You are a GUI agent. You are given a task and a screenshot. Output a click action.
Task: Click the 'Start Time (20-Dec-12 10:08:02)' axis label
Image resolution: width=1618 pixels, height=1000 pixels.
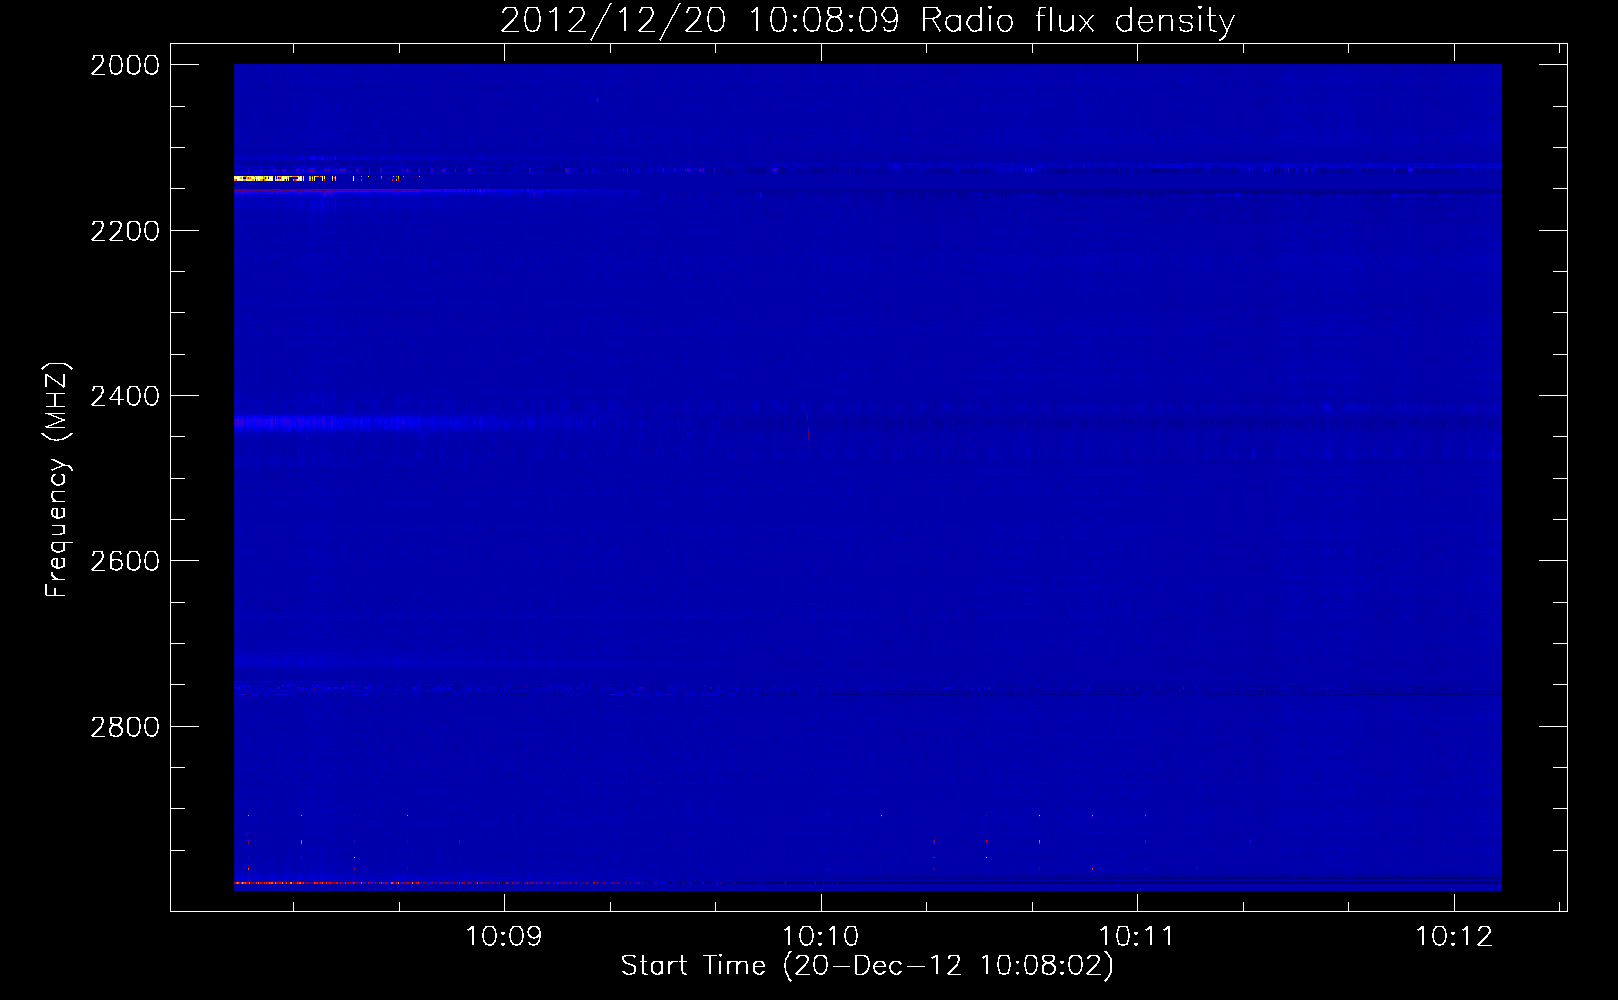coord(867,966)
